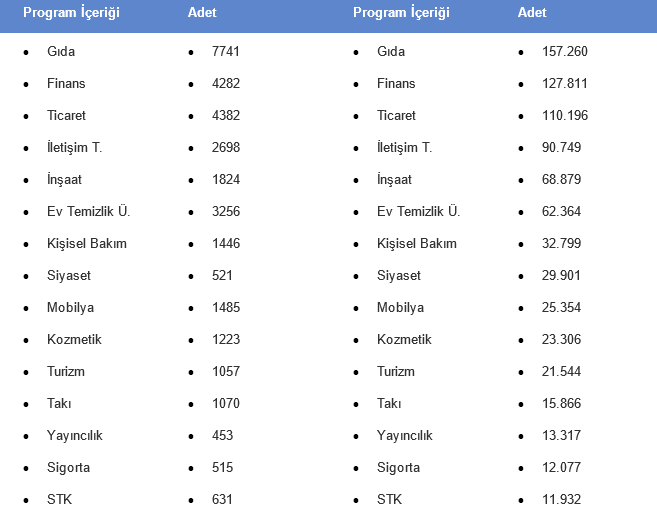
Task: Select the Kişisel Bakım value 32.799
Action: click(x=561, y=243)
